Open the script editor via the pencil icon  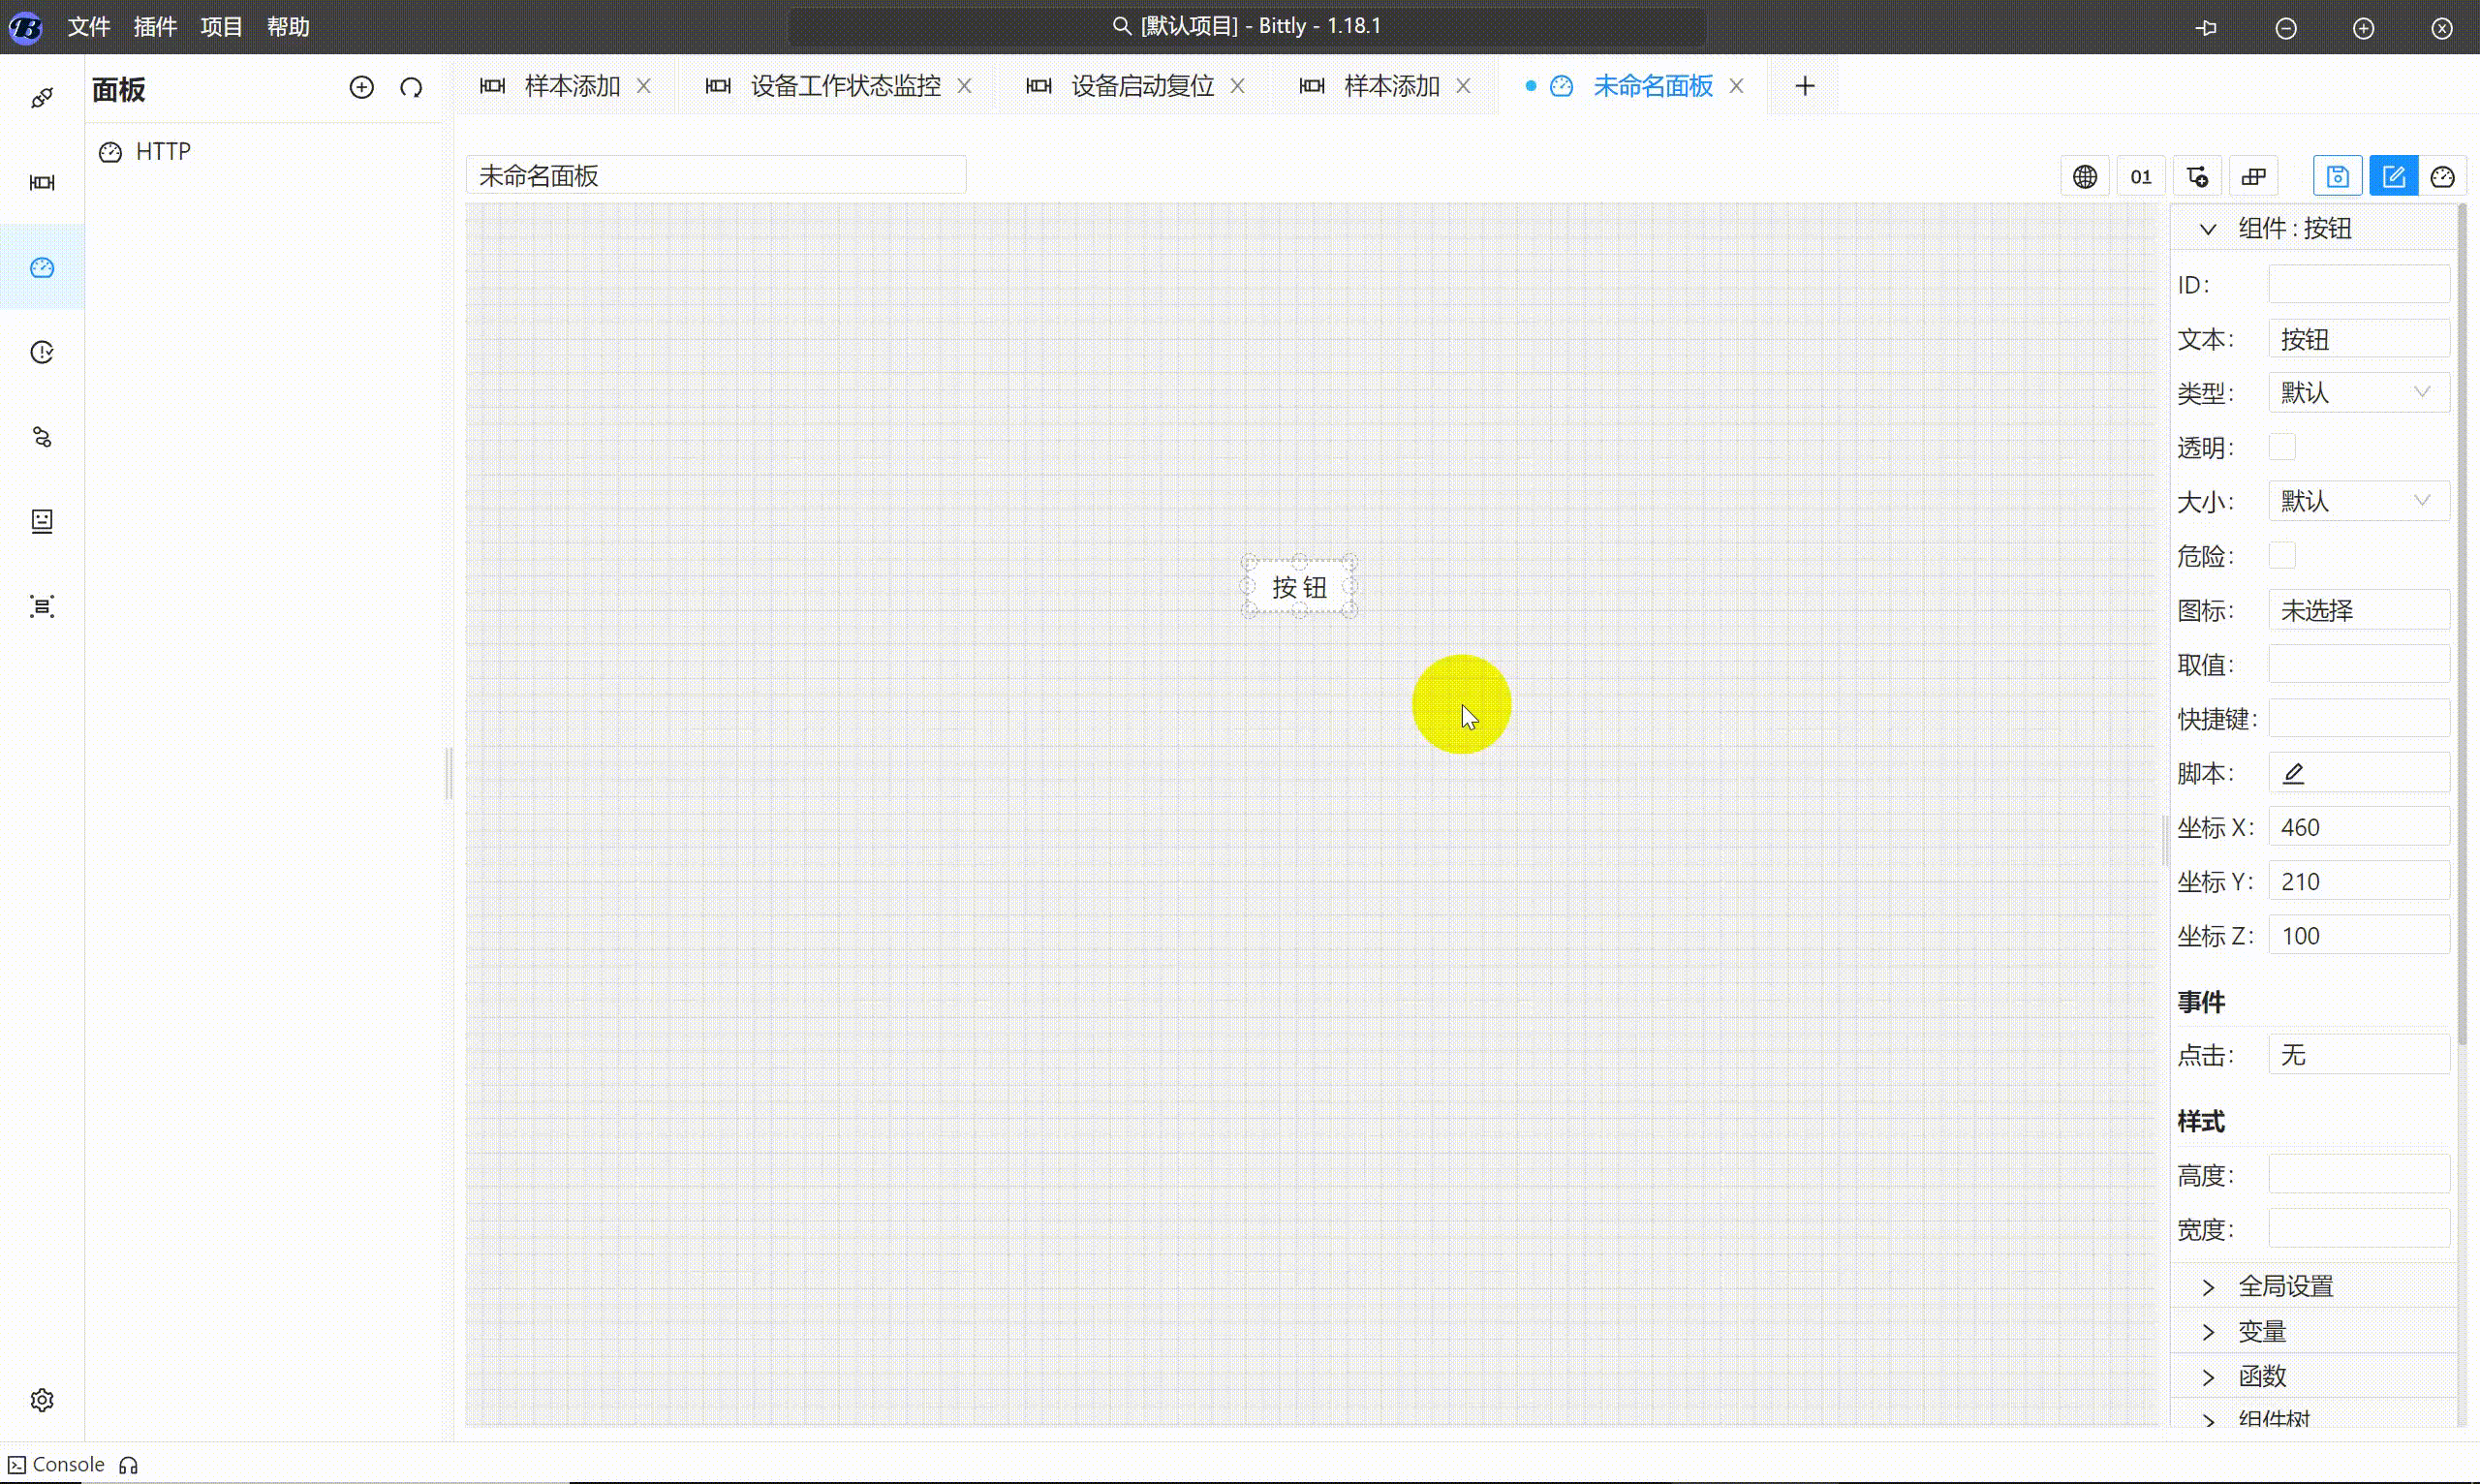pos(2294,772)
